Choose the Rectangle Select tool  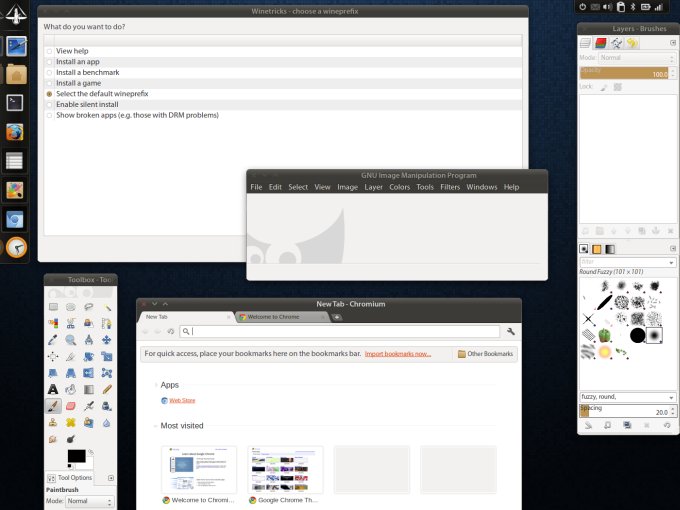click(53, 307)
